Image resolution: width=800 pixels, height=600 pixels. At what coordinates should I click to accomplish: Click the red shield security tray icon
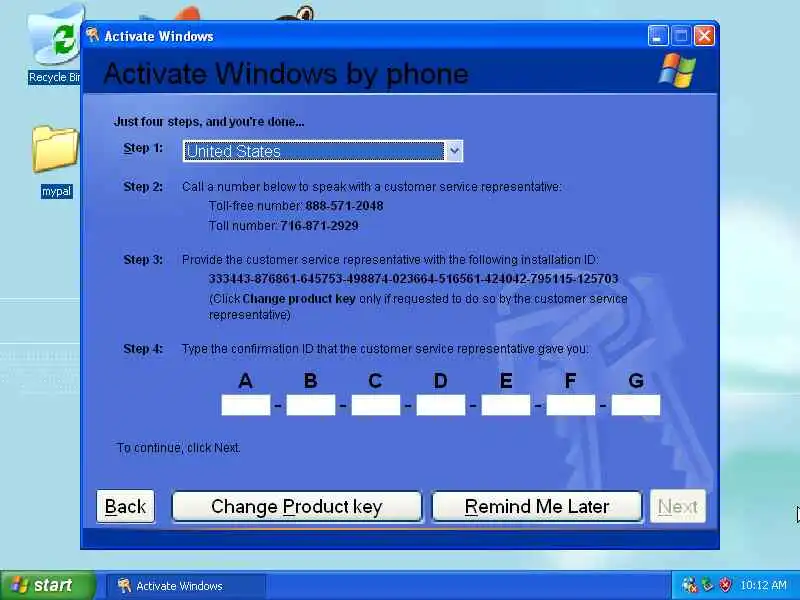(725, 585)
